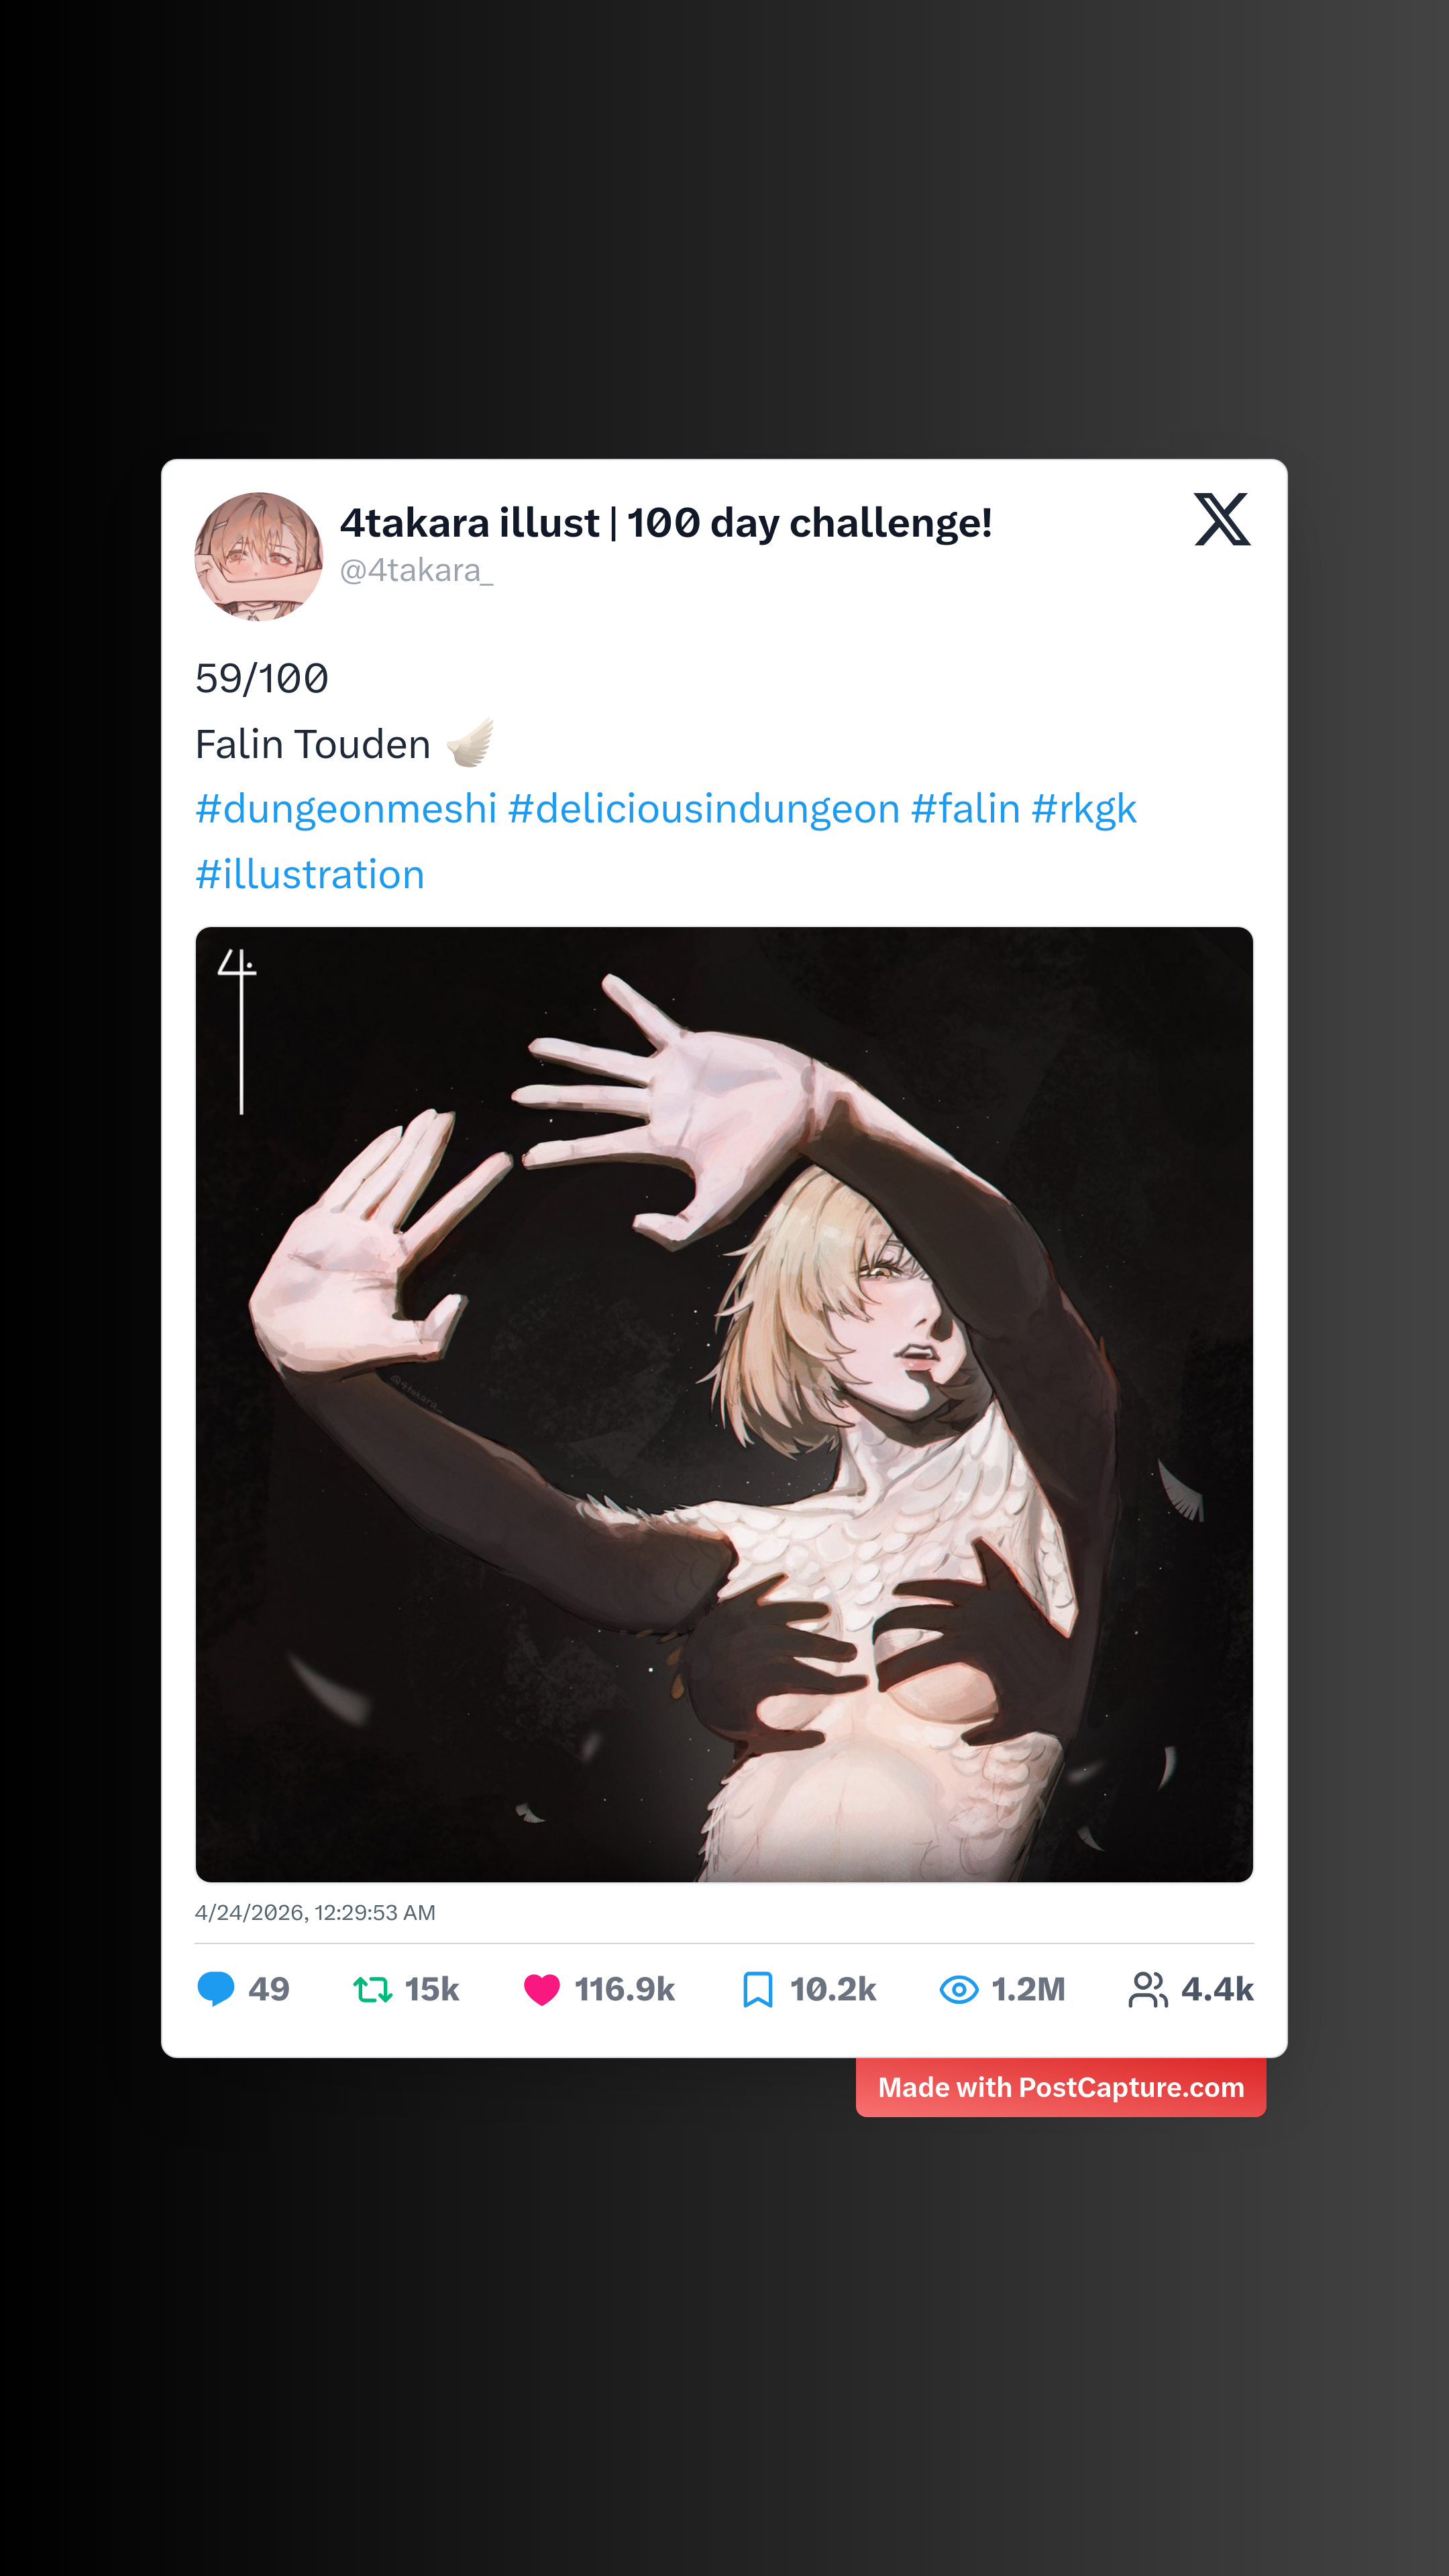Click the pink heart like icon
The width and height of the screenshot is (1449, 2576).
click(x=541, y=1989)
